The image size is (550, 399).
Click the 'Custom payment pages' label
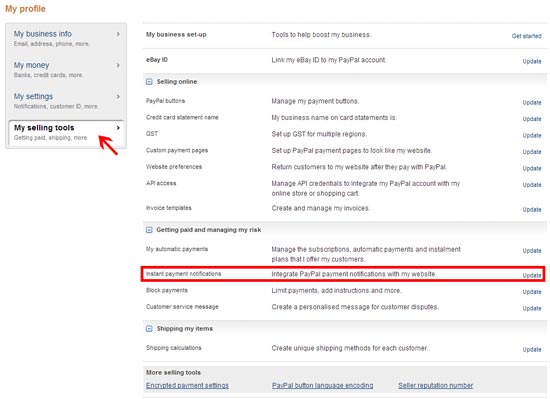click(x=177, y=150)
